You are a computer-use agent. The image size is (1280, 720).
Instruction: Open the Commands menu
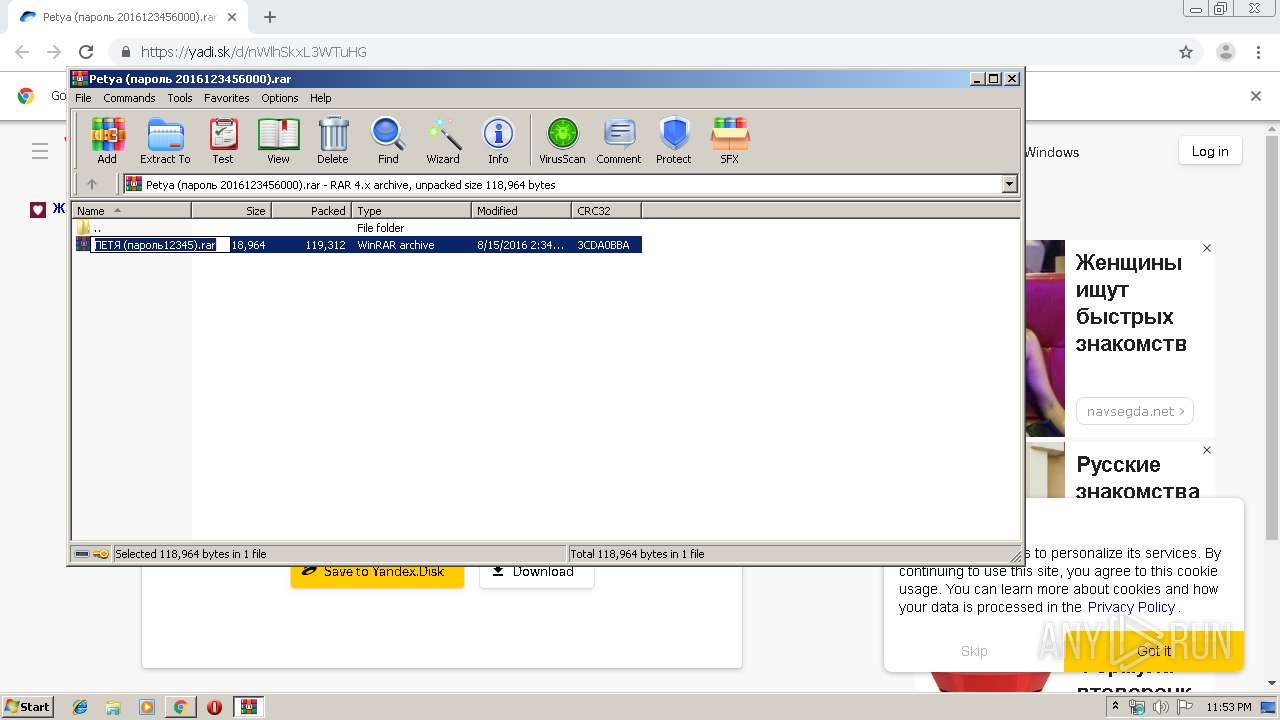pos(129,98)
